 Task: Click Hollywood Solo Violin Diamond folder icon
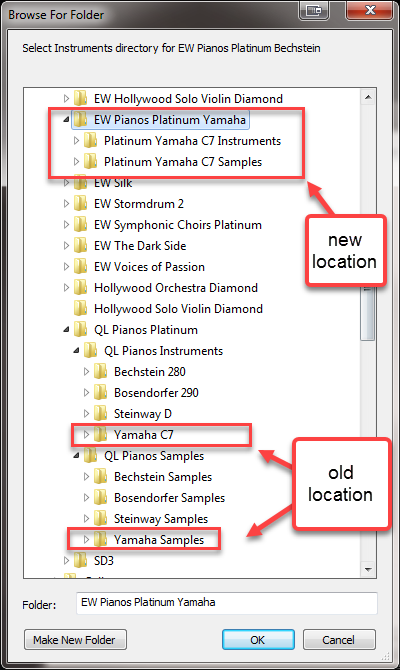80,308
